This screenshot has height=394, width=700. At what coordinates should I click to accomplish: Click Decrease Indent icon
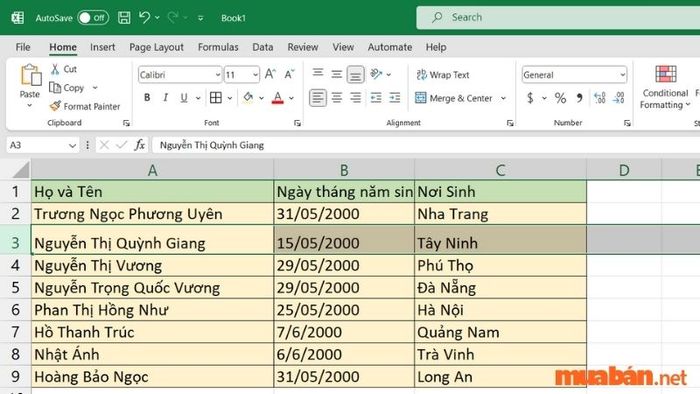(x=376, y=98)
